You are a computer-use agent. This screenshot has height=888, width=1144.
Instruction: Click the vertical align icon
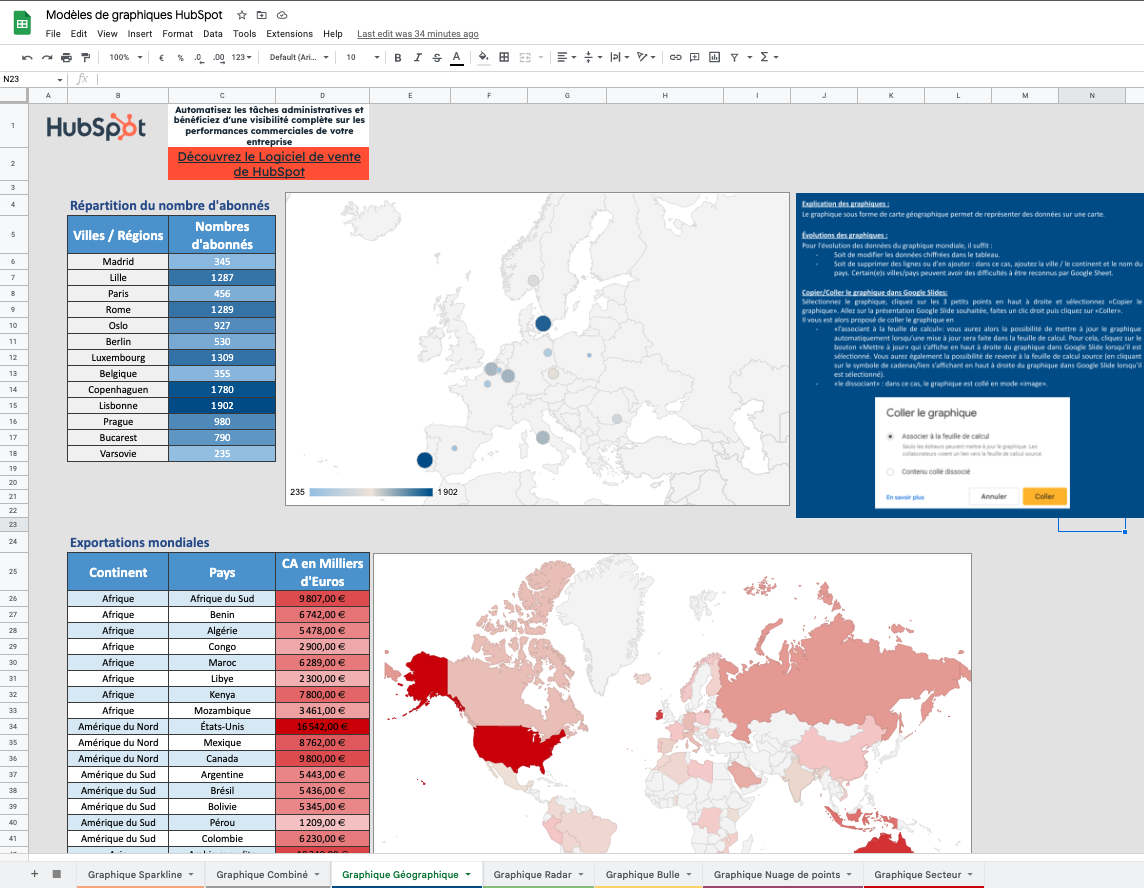[588, 58]
